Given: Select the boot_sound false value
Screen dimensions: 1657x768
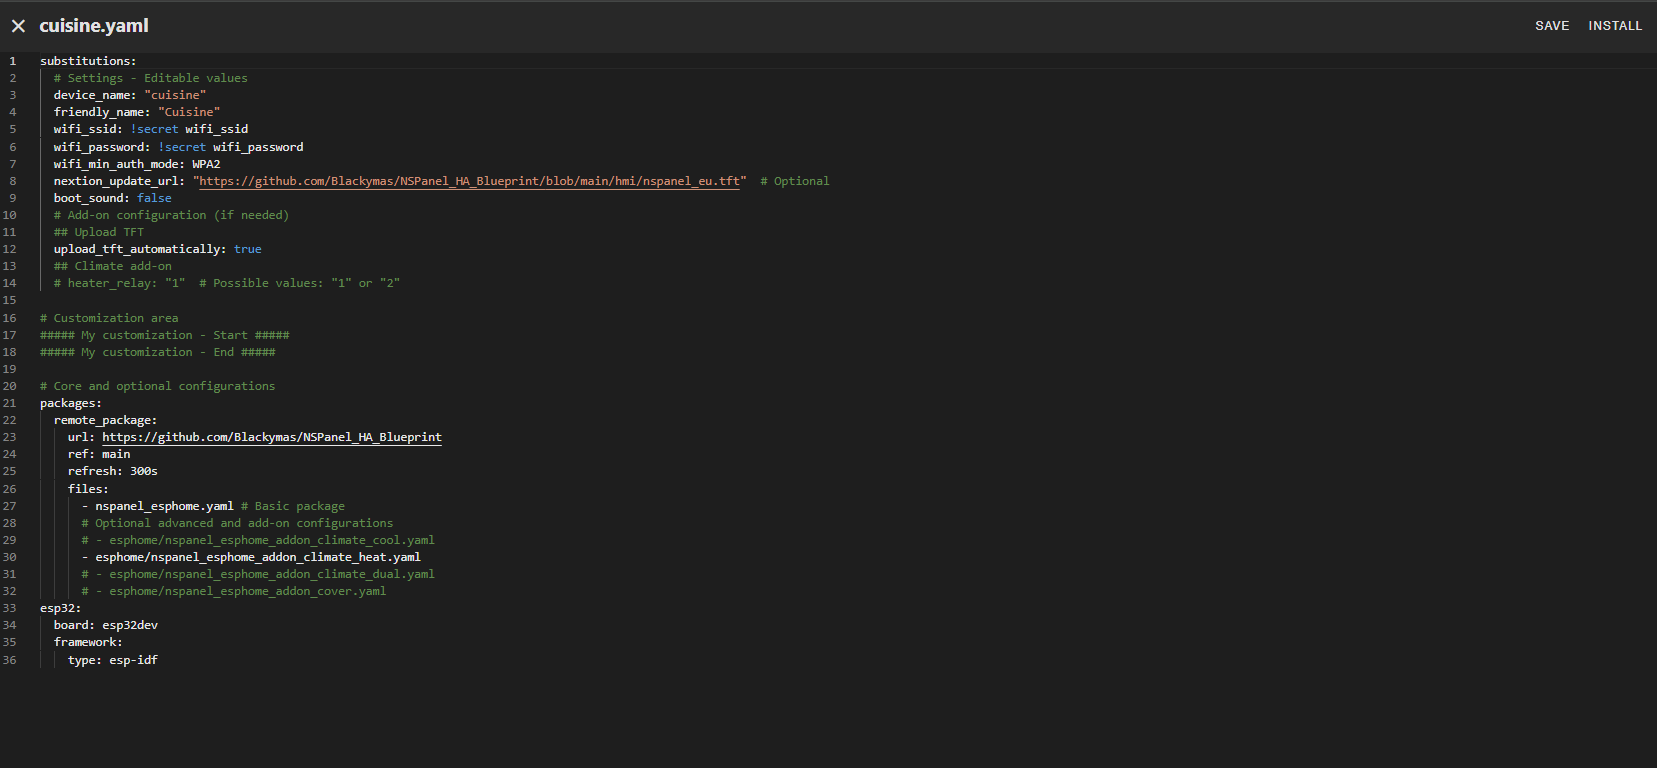Looking at the screenshot, I should coord(154,198).
